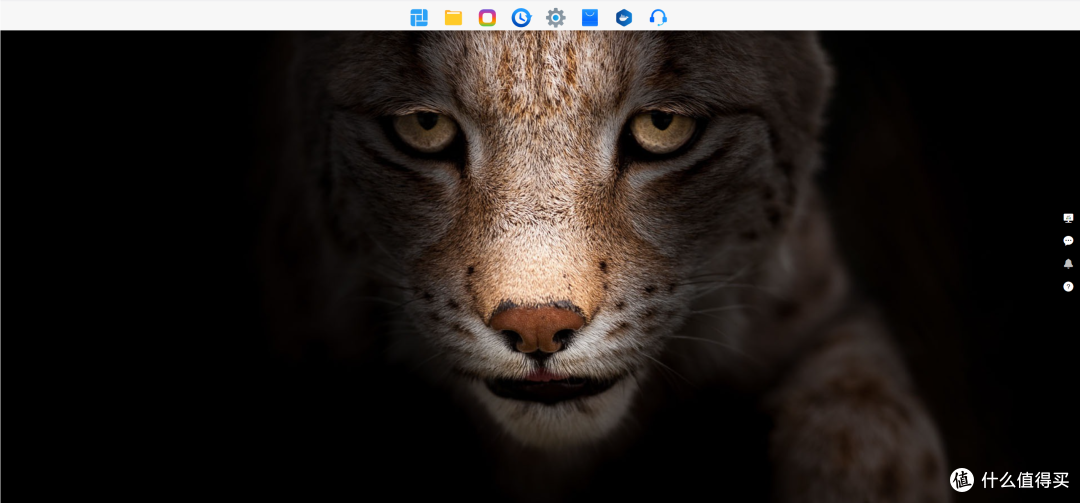Click the lynx's left-side eye on wallpaper

tap(425, 130)
